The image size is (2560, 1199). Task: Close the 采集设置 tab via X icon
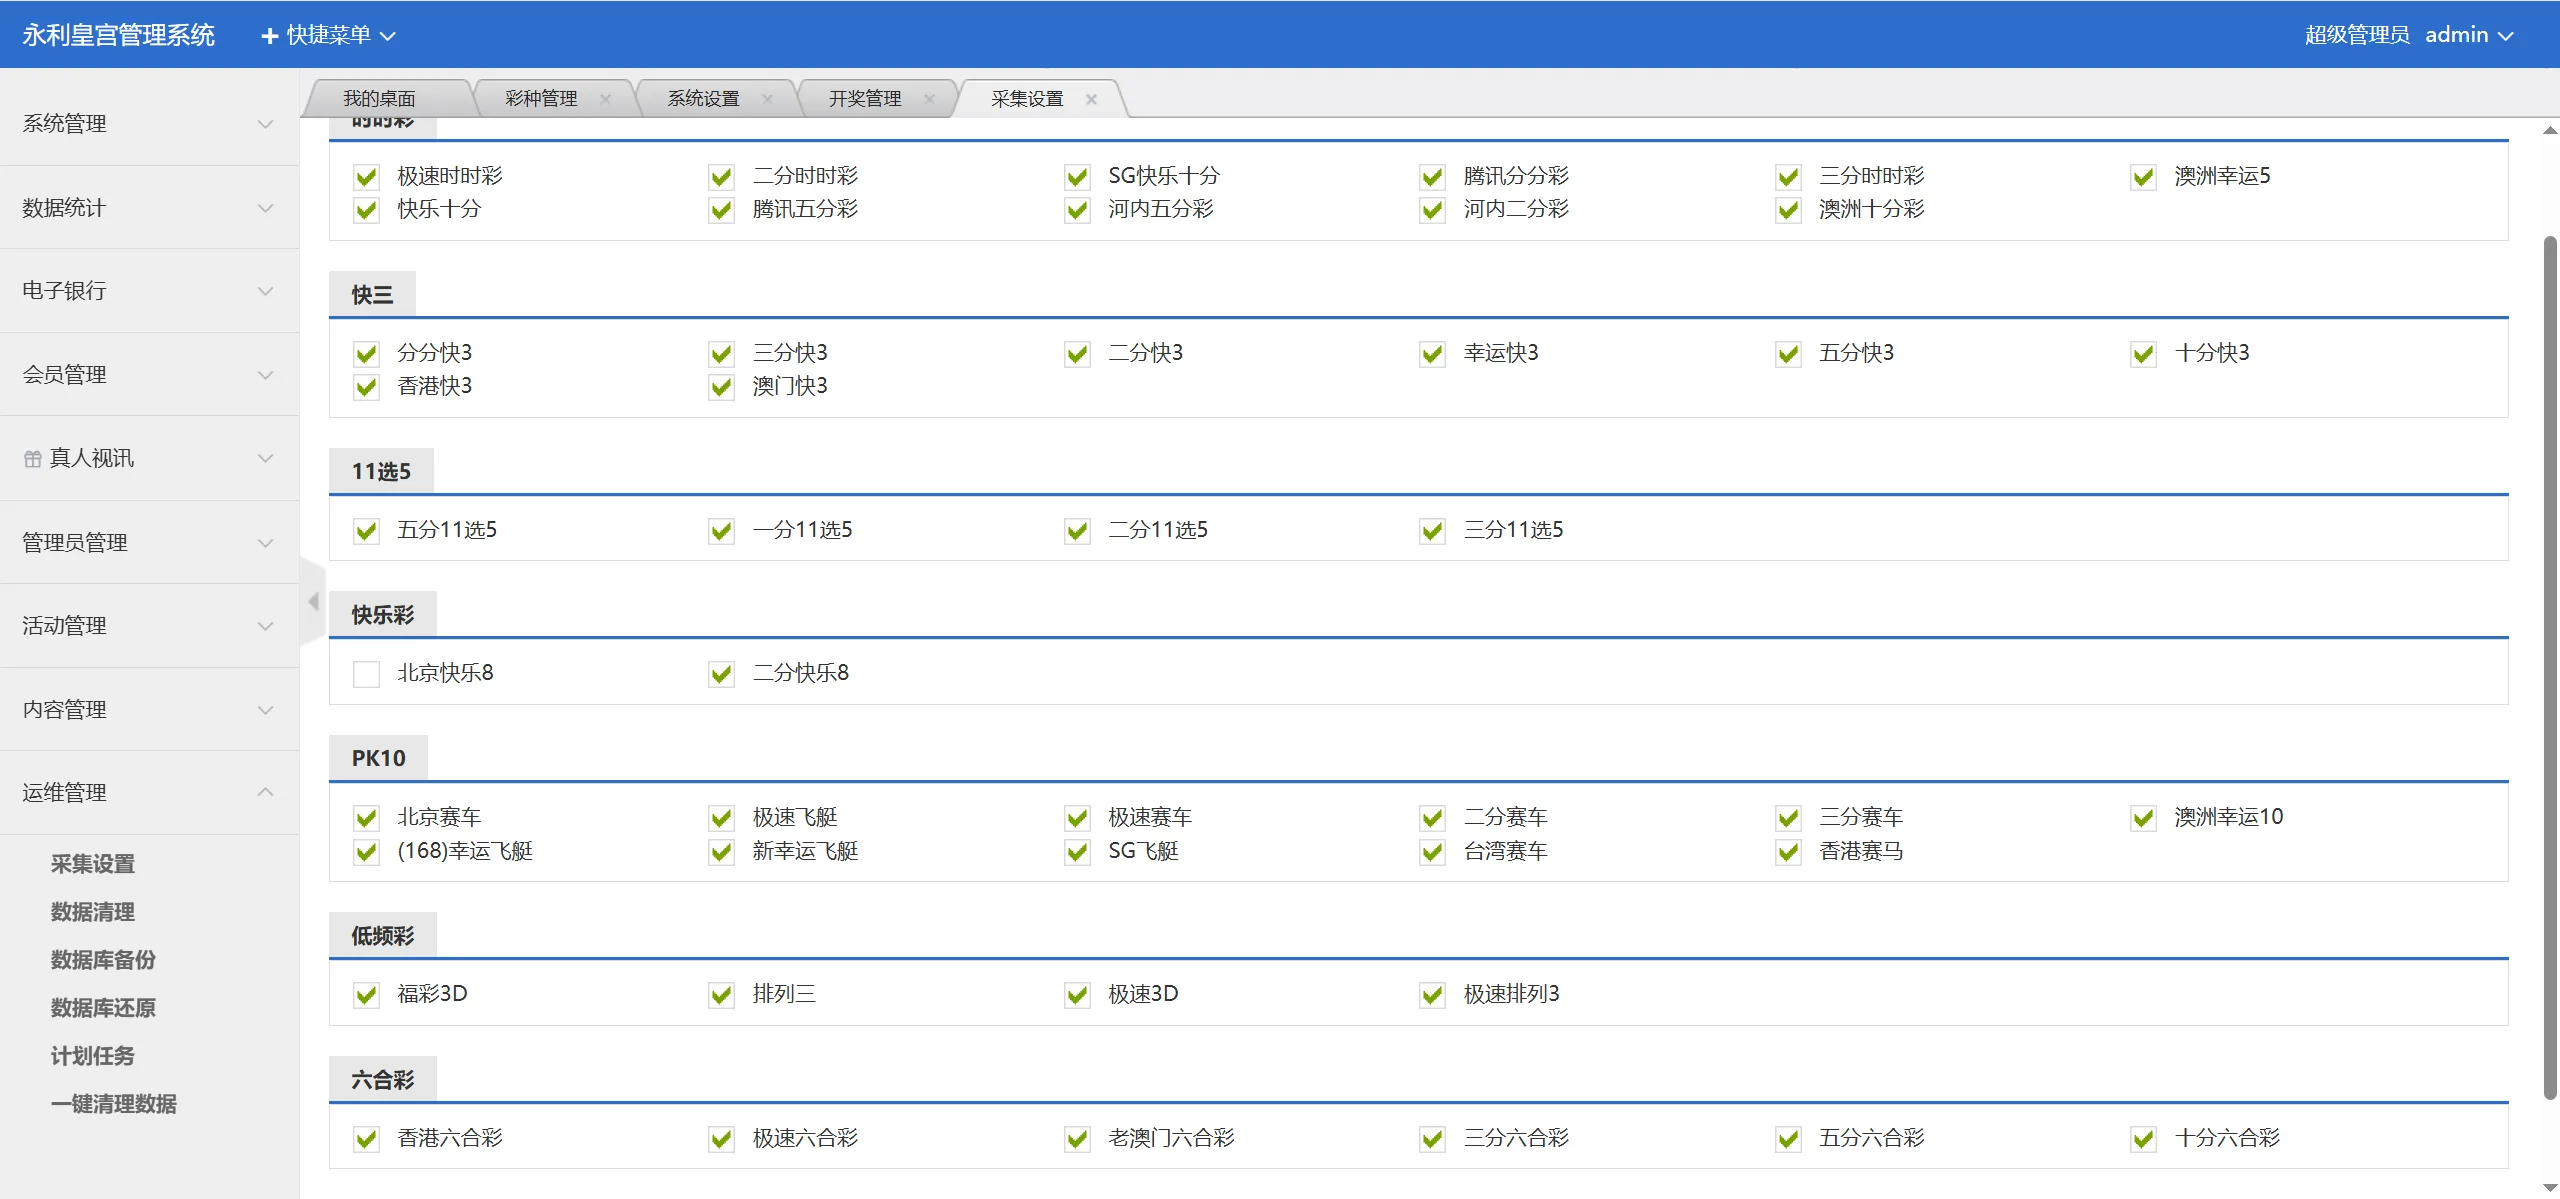tap(1091, 99)
